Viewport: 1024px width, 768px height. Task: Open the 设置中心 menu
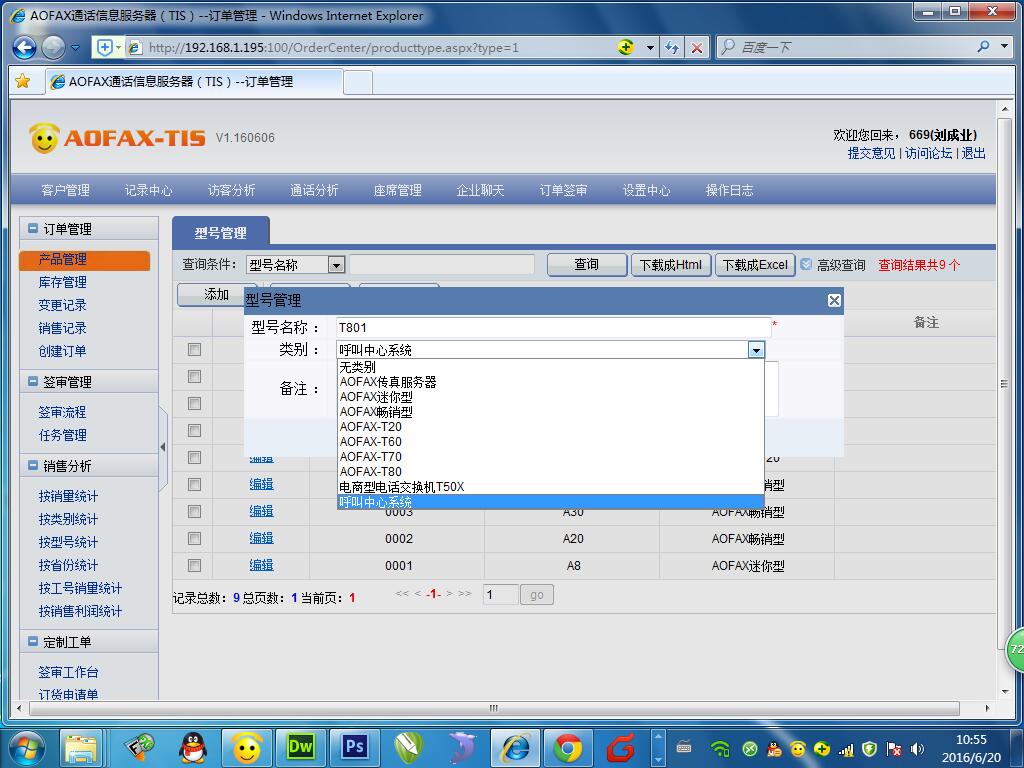[646, 189]
